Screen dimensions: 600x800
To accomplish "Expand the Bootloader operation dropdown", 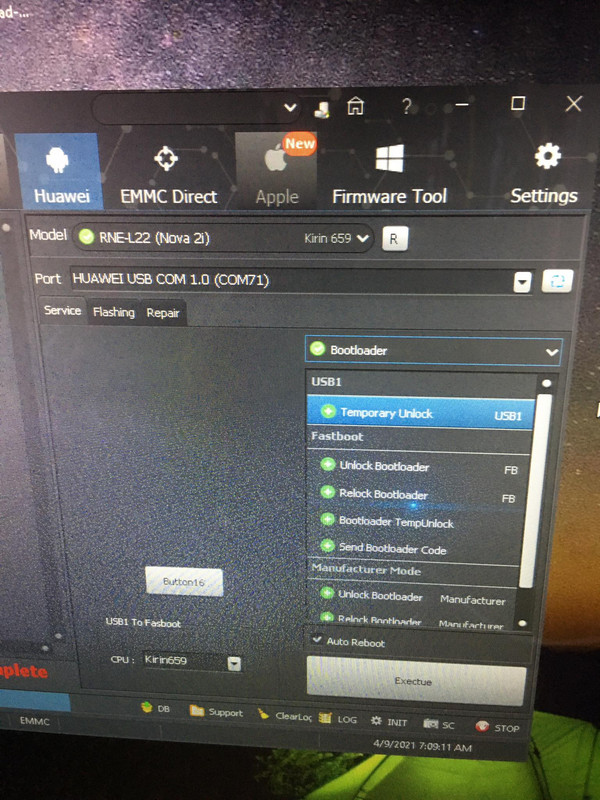I will coord(434,351).
